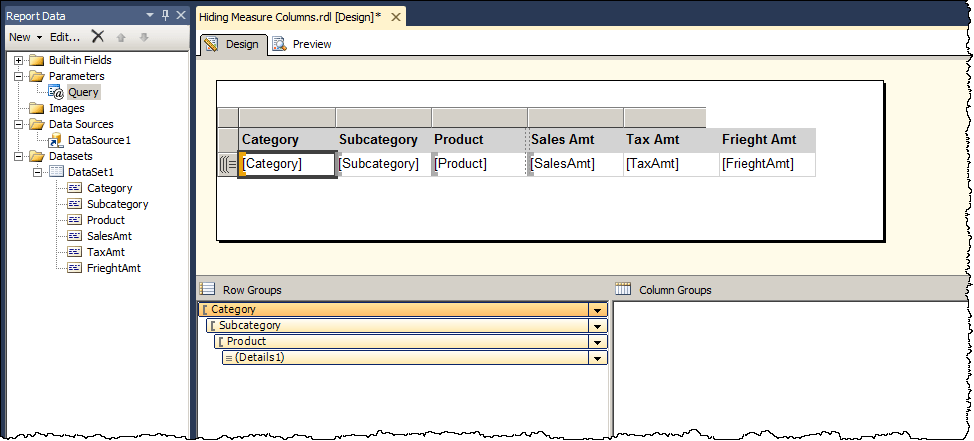Open the Report Data panel options dropdown arrow
Image resolution: width=974 pixels, height=441 pixels.
point(150,16)
